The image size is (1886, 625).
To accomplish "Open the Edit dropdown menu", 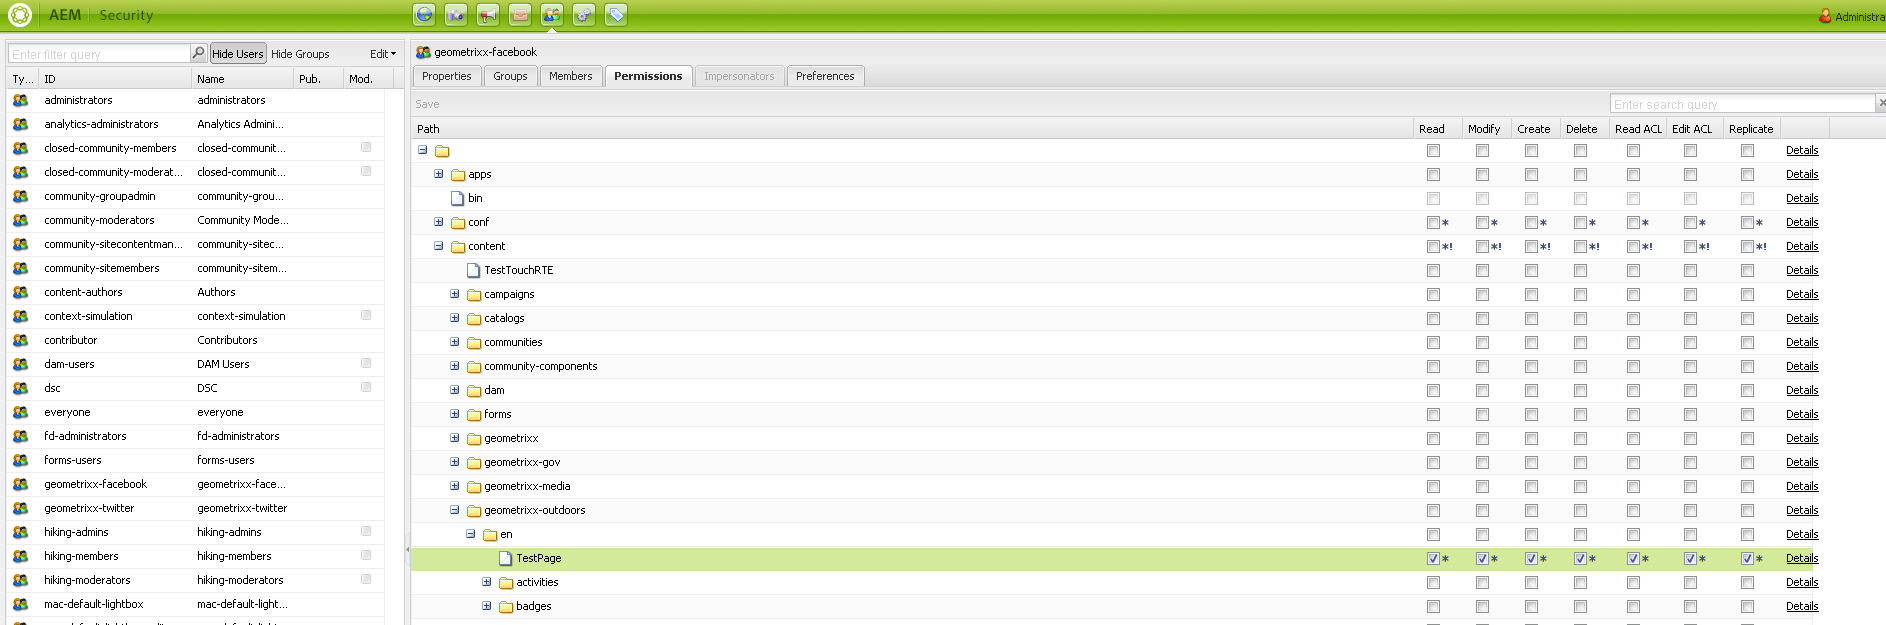I will tap(383, 54).
